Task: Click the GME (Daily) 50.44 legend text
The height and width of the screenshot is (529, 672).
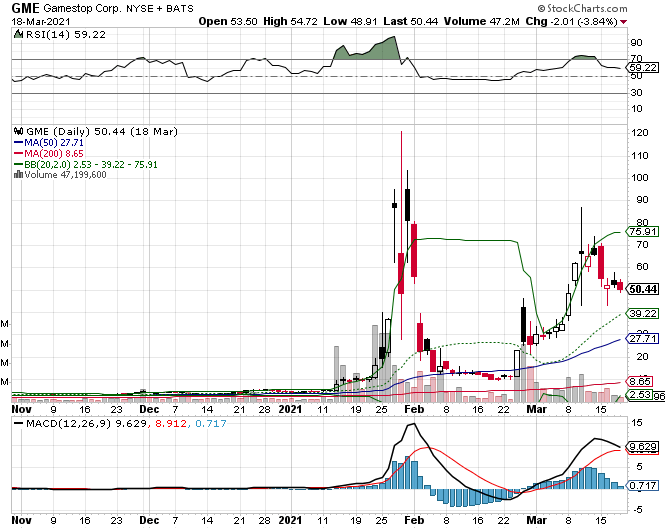Action: (x=102, y=132)
